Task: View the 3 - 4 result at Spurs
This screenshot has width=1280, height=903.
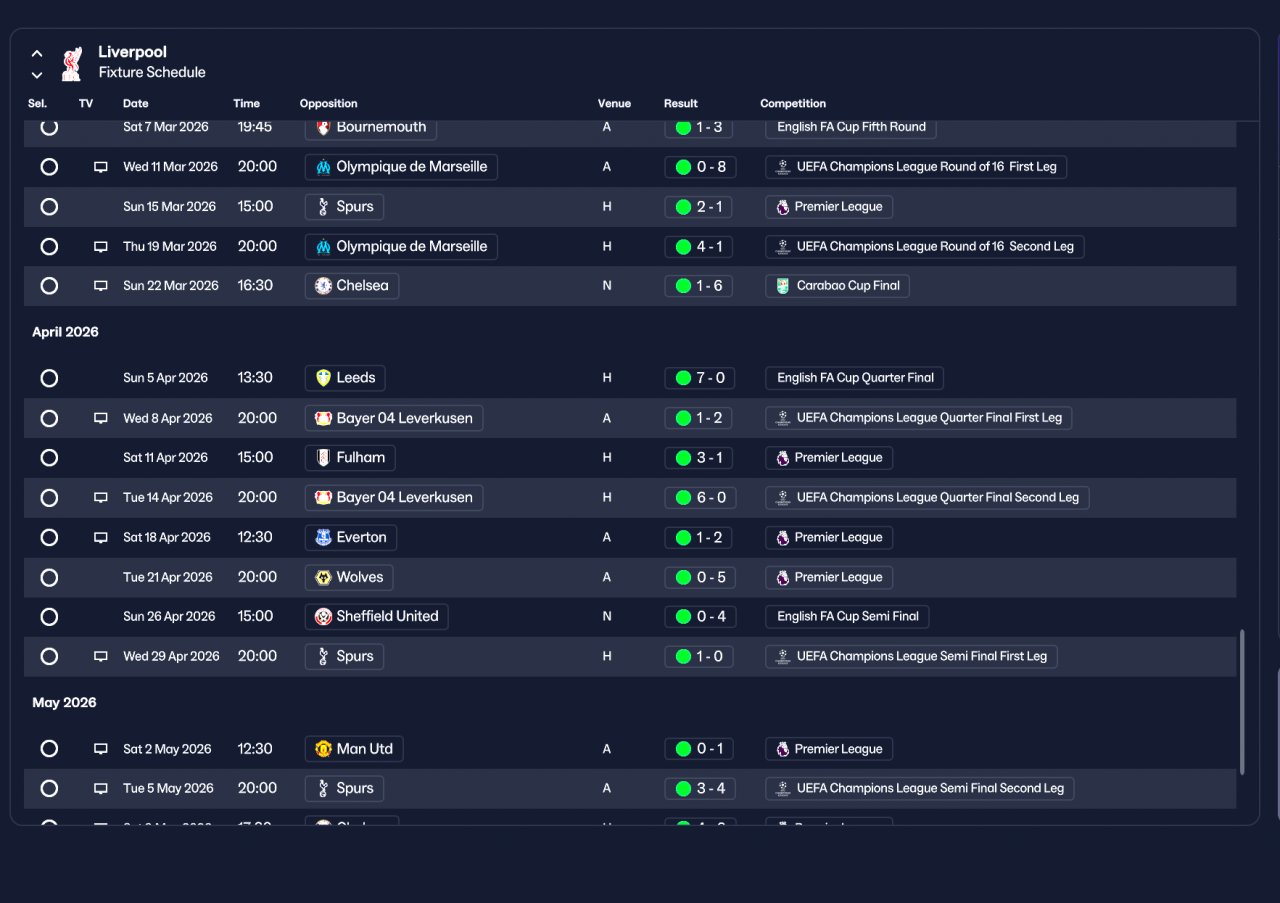Action: 700,789
